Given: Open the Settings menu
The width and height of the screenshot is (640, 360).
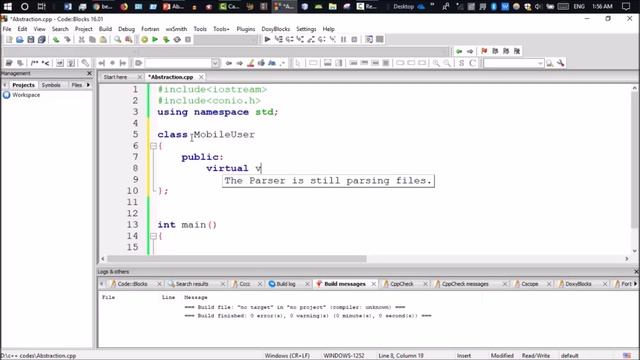Looking at the screenshot, I should pyautogui.click(x=306, y=29).
